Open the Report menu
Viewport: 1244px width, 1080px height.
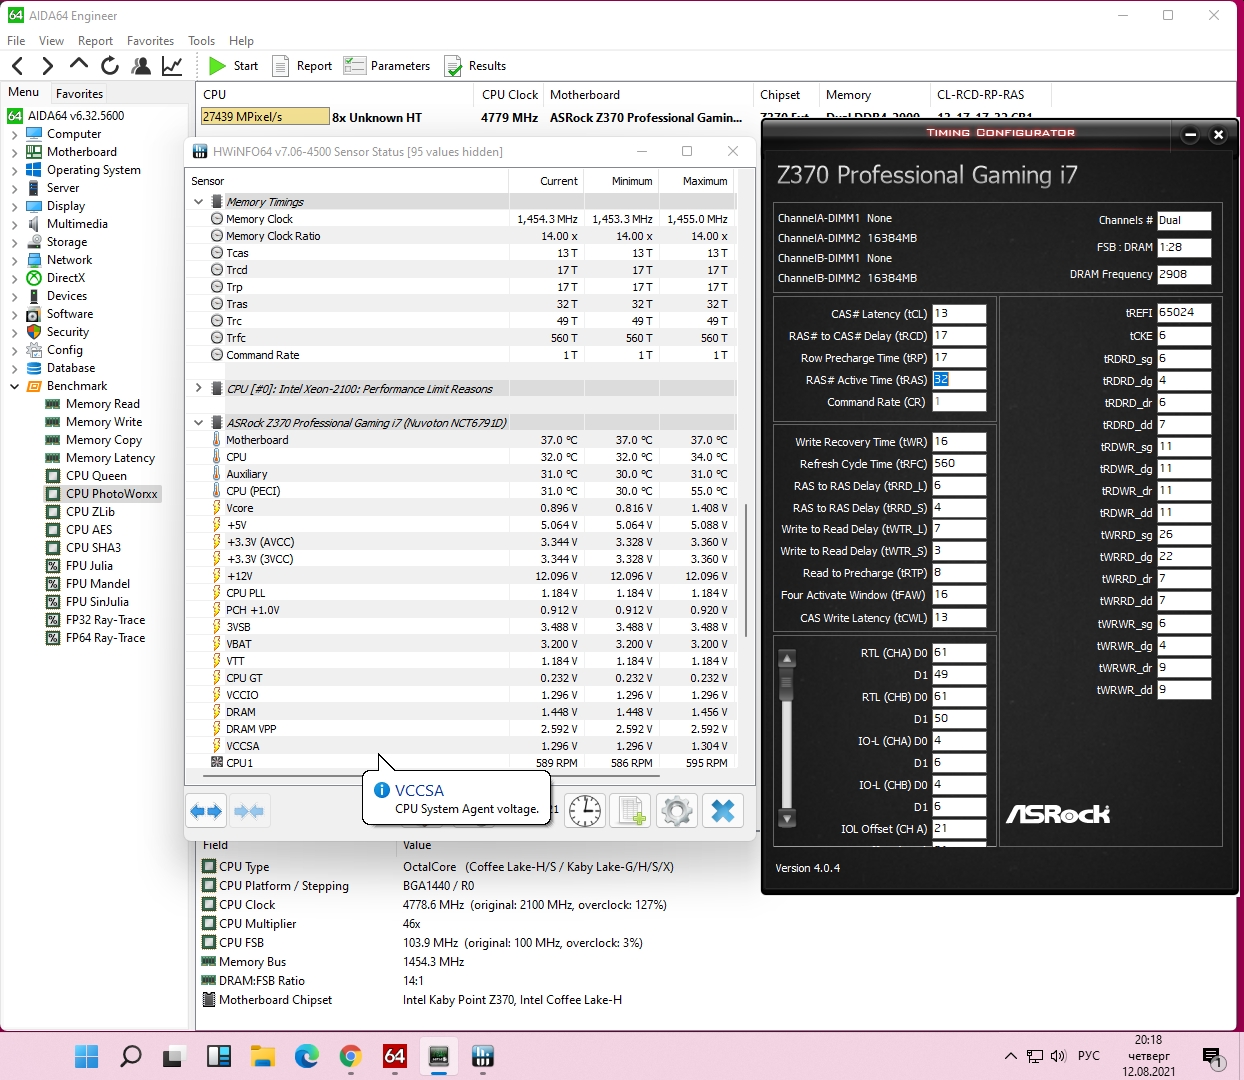[x=95, y=41]
